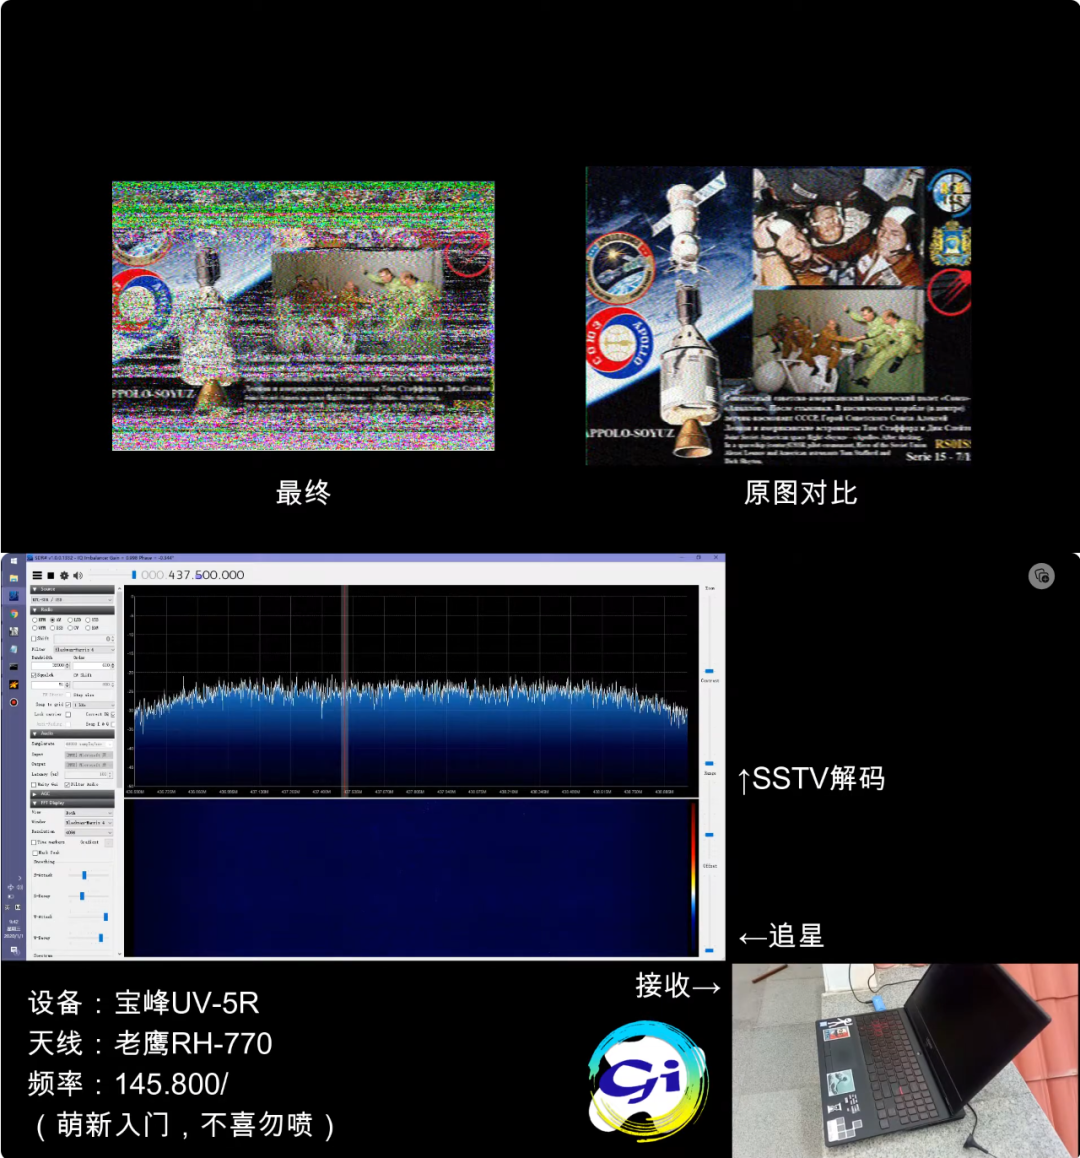Open the laptop photo thumbnail
The height and width of the screenshot is (1158, 1080).
(906, 1061)
